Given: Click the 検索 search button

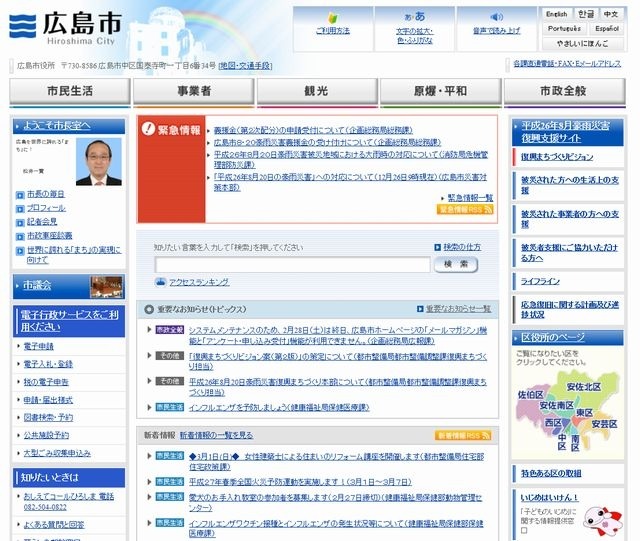Looking at the screenshot, I should (x=456, y=265).
